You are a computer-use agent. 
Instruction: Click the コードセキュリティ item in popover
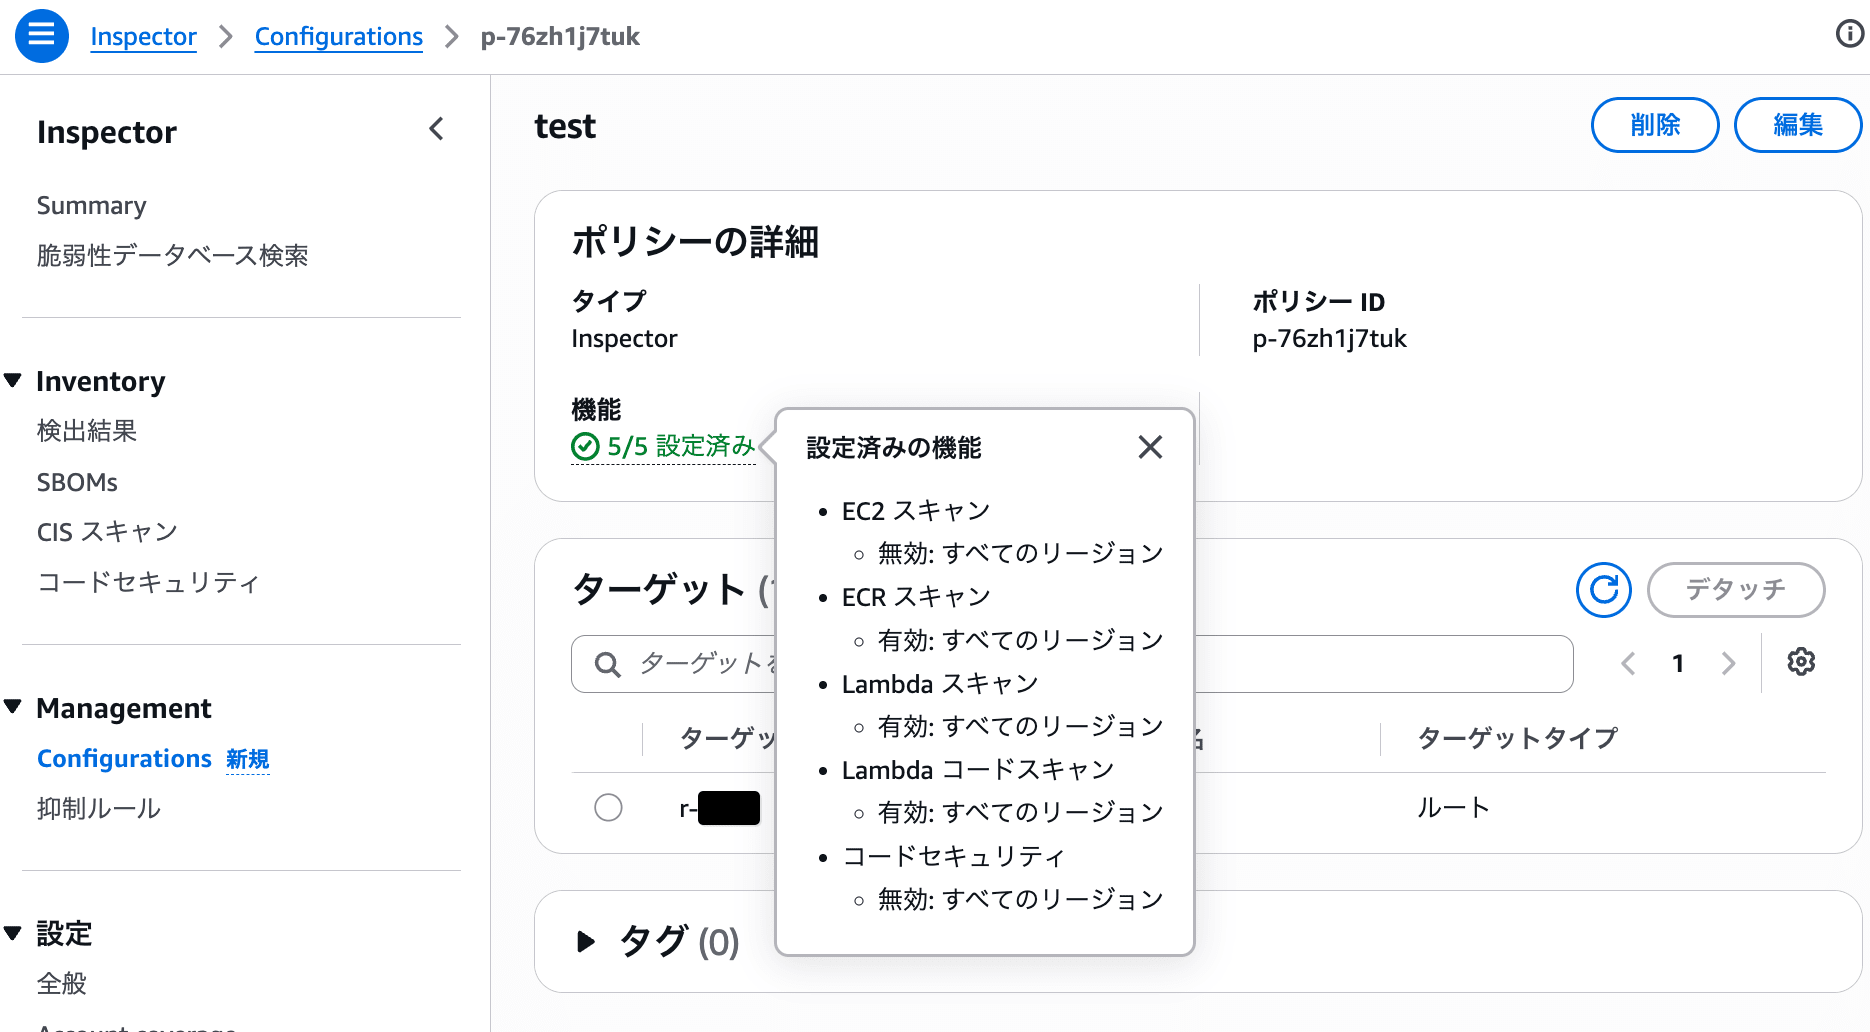click(953, 856)
